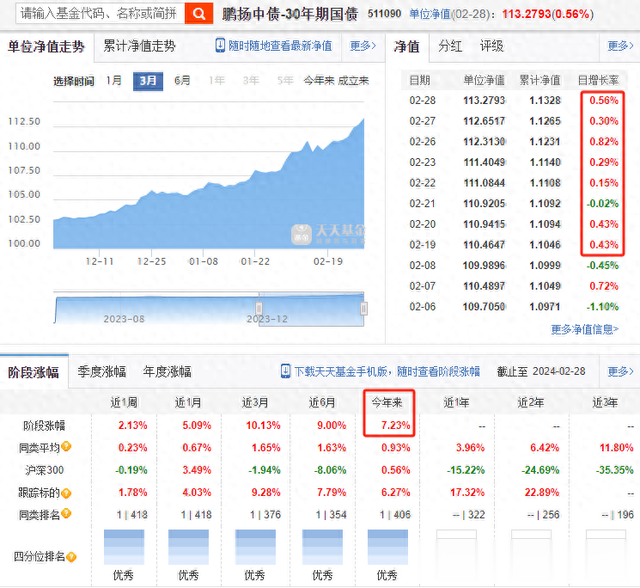
Task: Click the fund code 511090
Action: pyautogui.click(x=384, y=14)
